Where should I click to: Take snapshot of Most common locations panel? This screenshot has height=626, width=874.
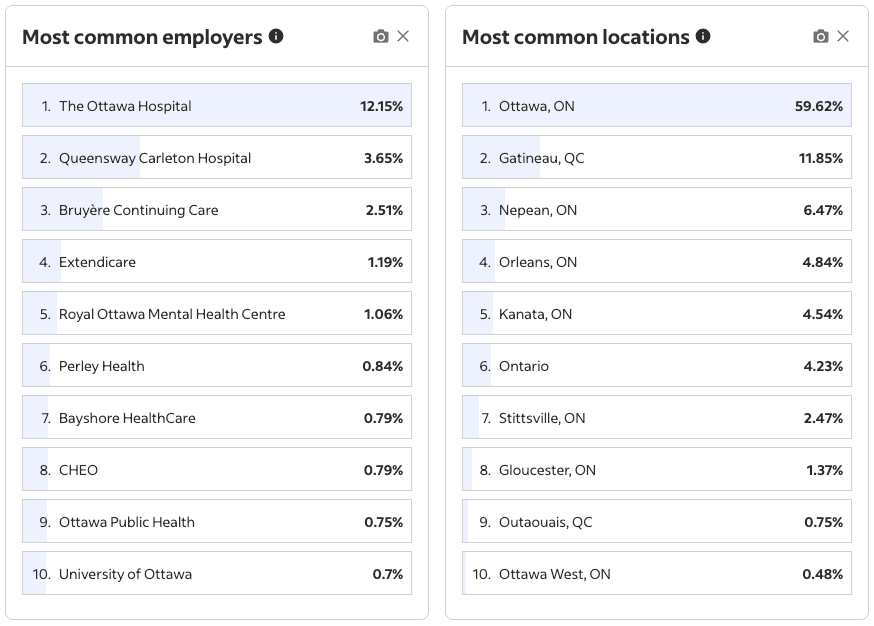click(820, 36)
